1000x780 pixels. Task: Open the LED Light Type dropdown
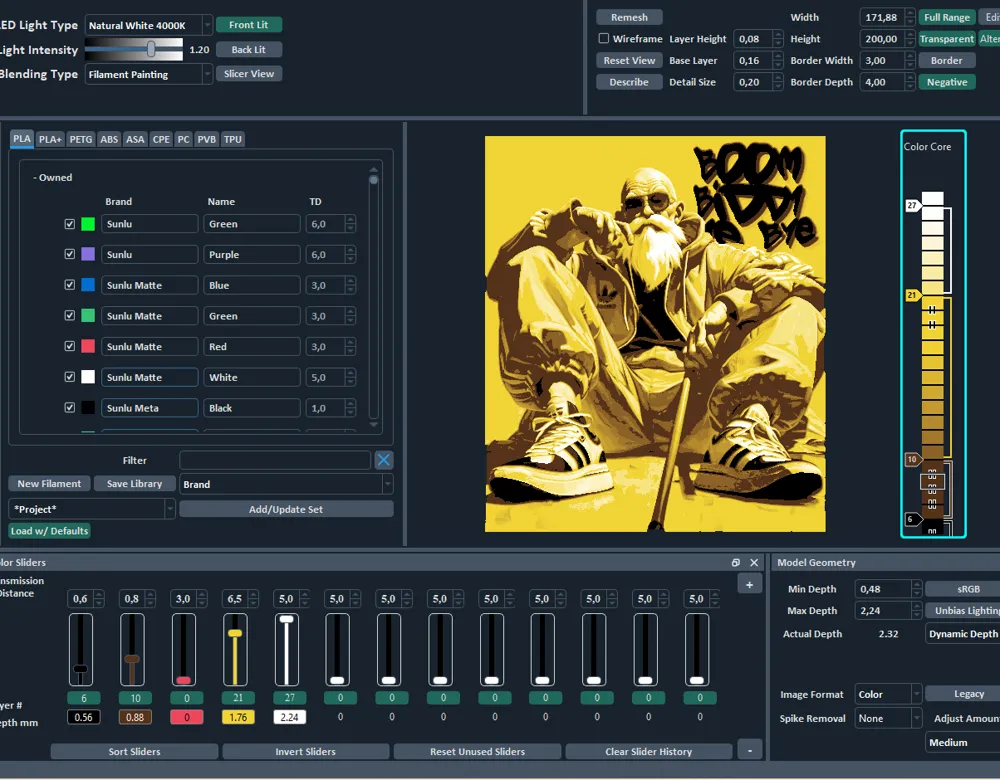pyautogui.click(x=148, y=25)
